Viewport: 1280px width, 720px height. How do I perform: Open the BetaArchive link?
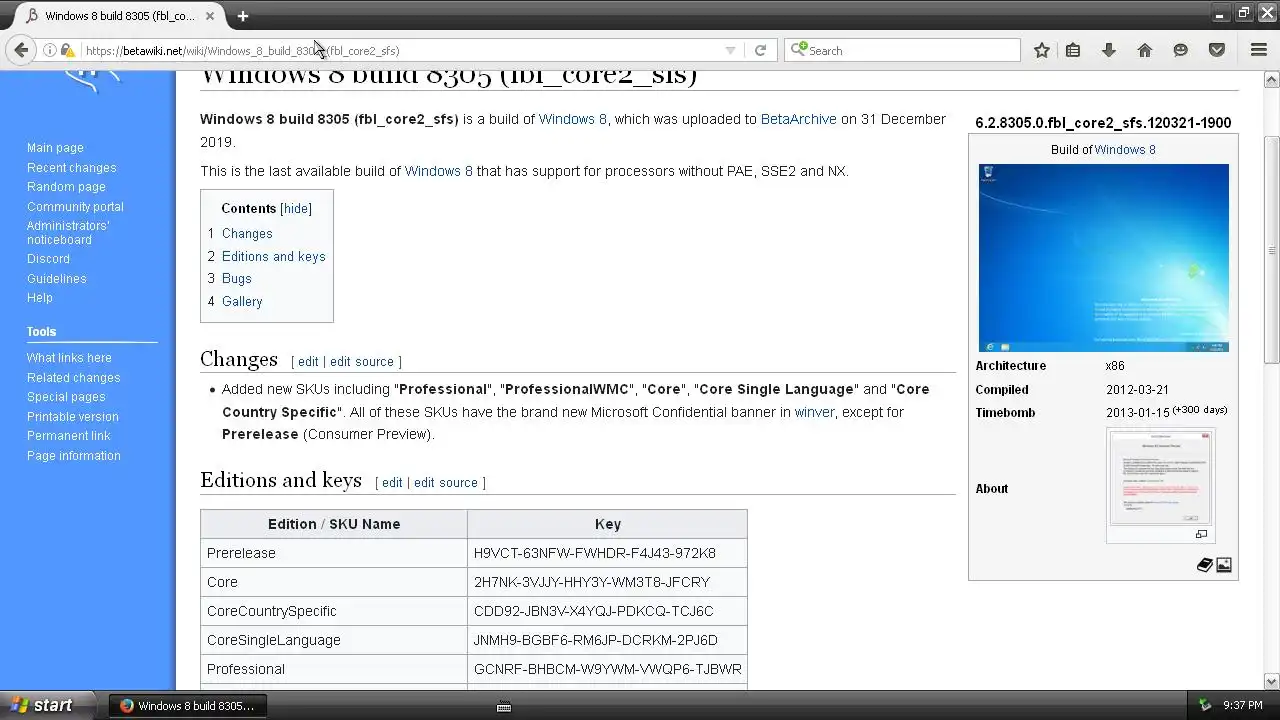coord(798,119)
